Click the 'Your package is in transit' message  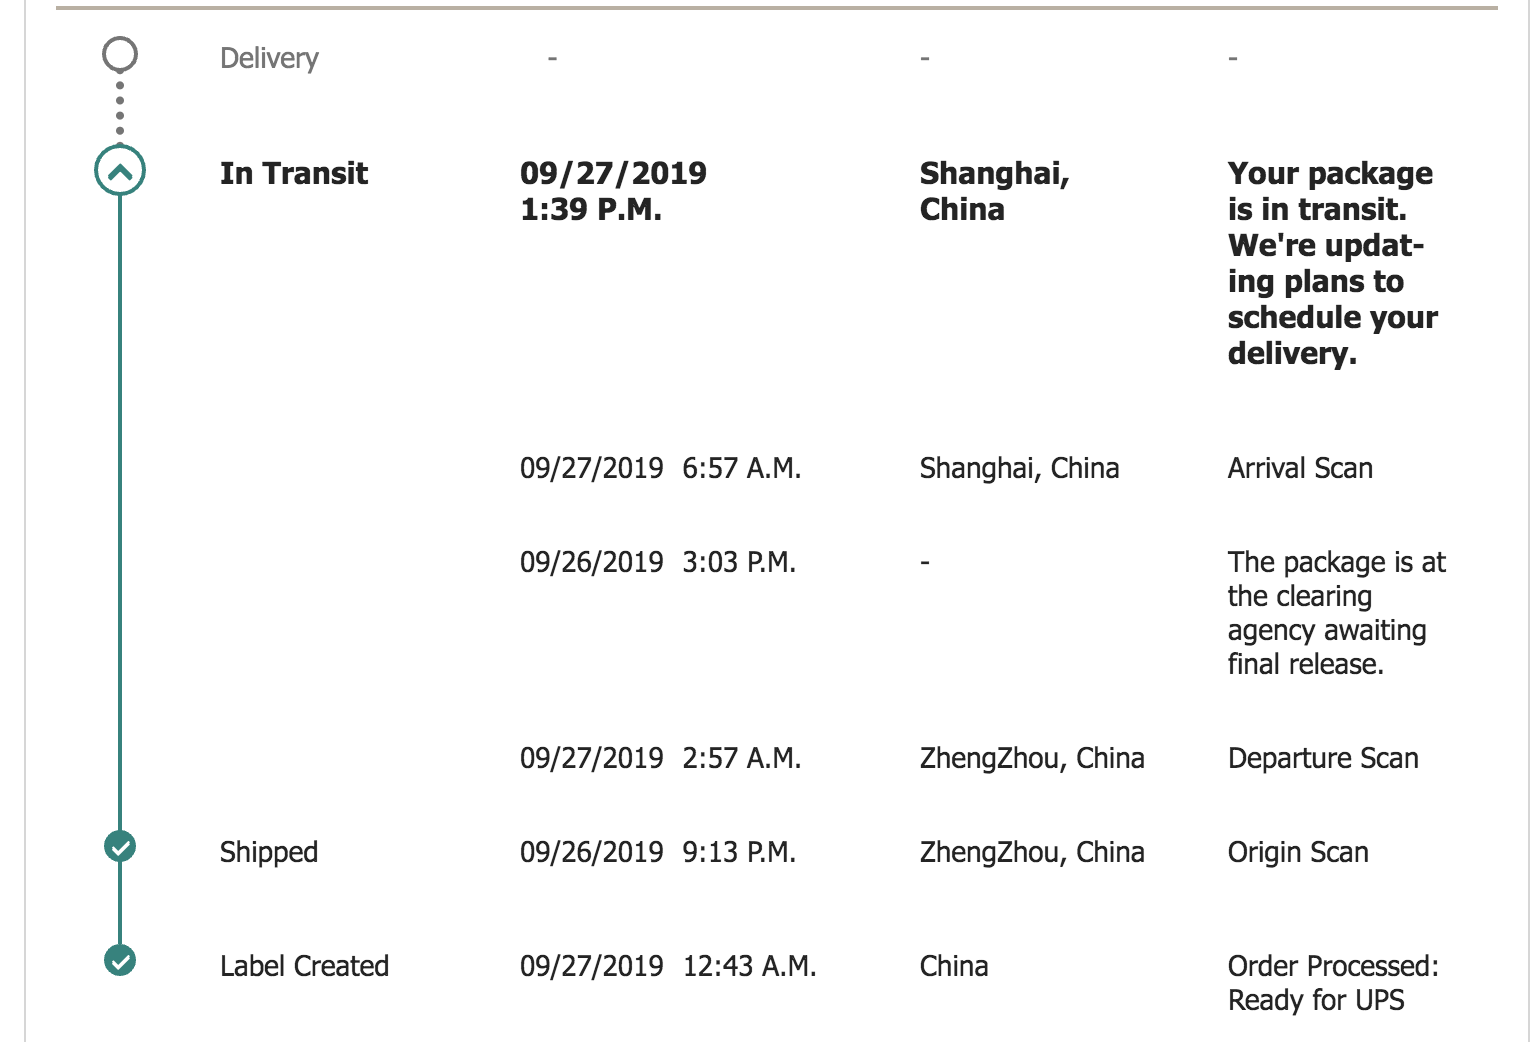(1333, 263)
